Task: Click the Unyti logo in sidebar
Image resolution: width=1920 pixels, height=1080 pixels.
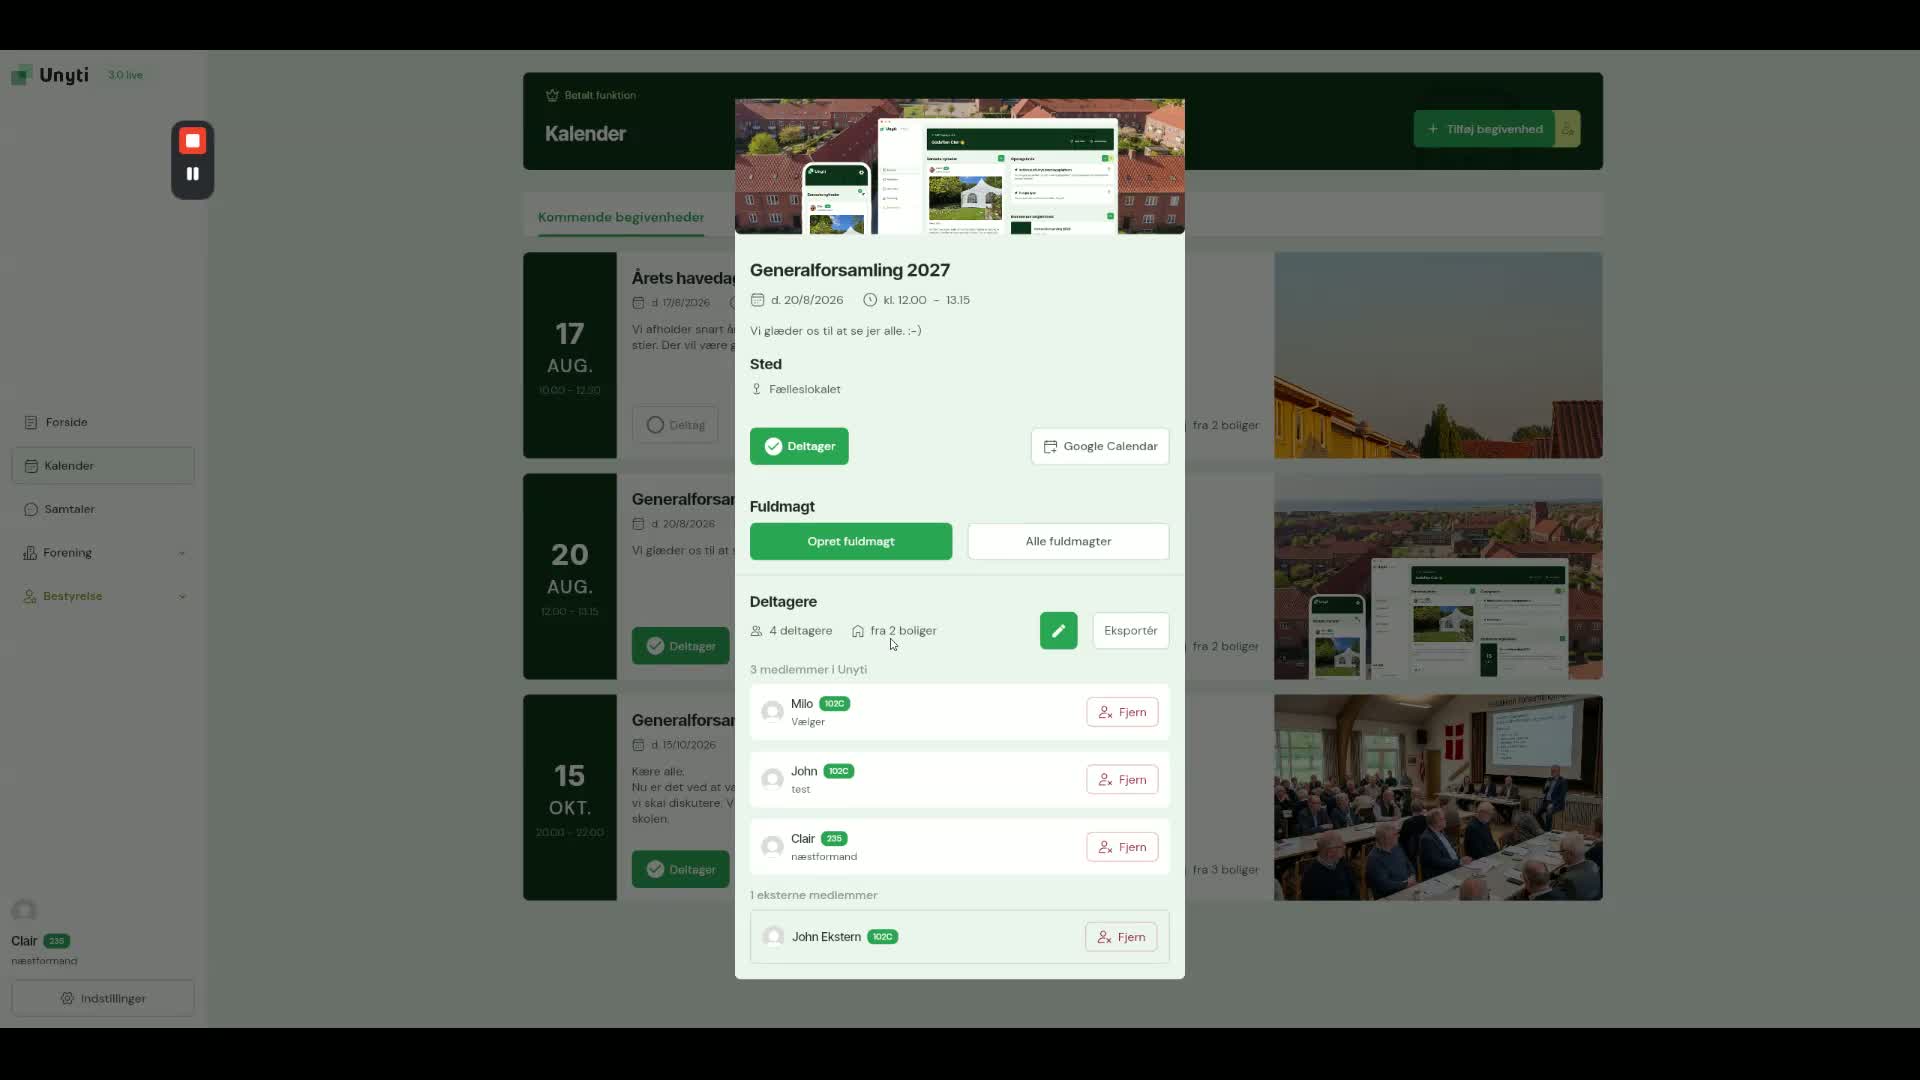Action: coord(50,75)
